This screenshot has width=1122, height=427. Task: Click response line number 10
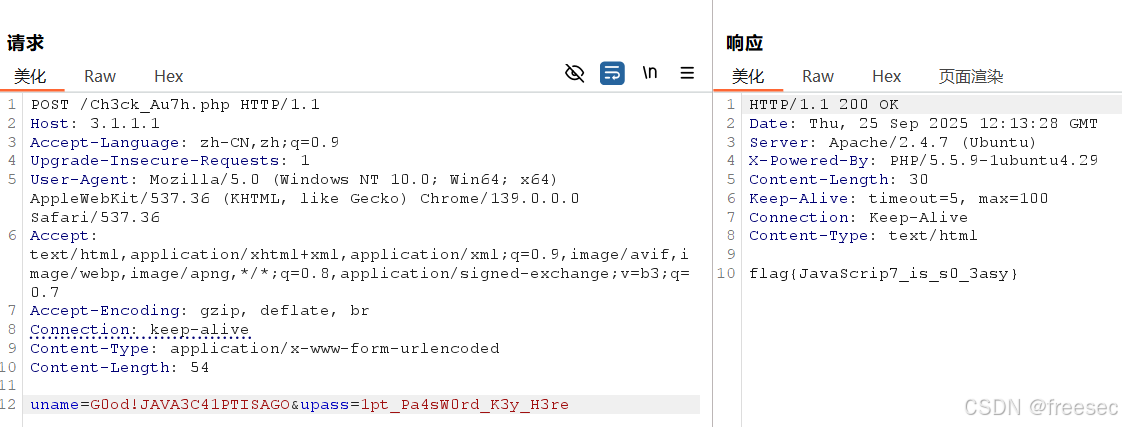tap(726, 274)
